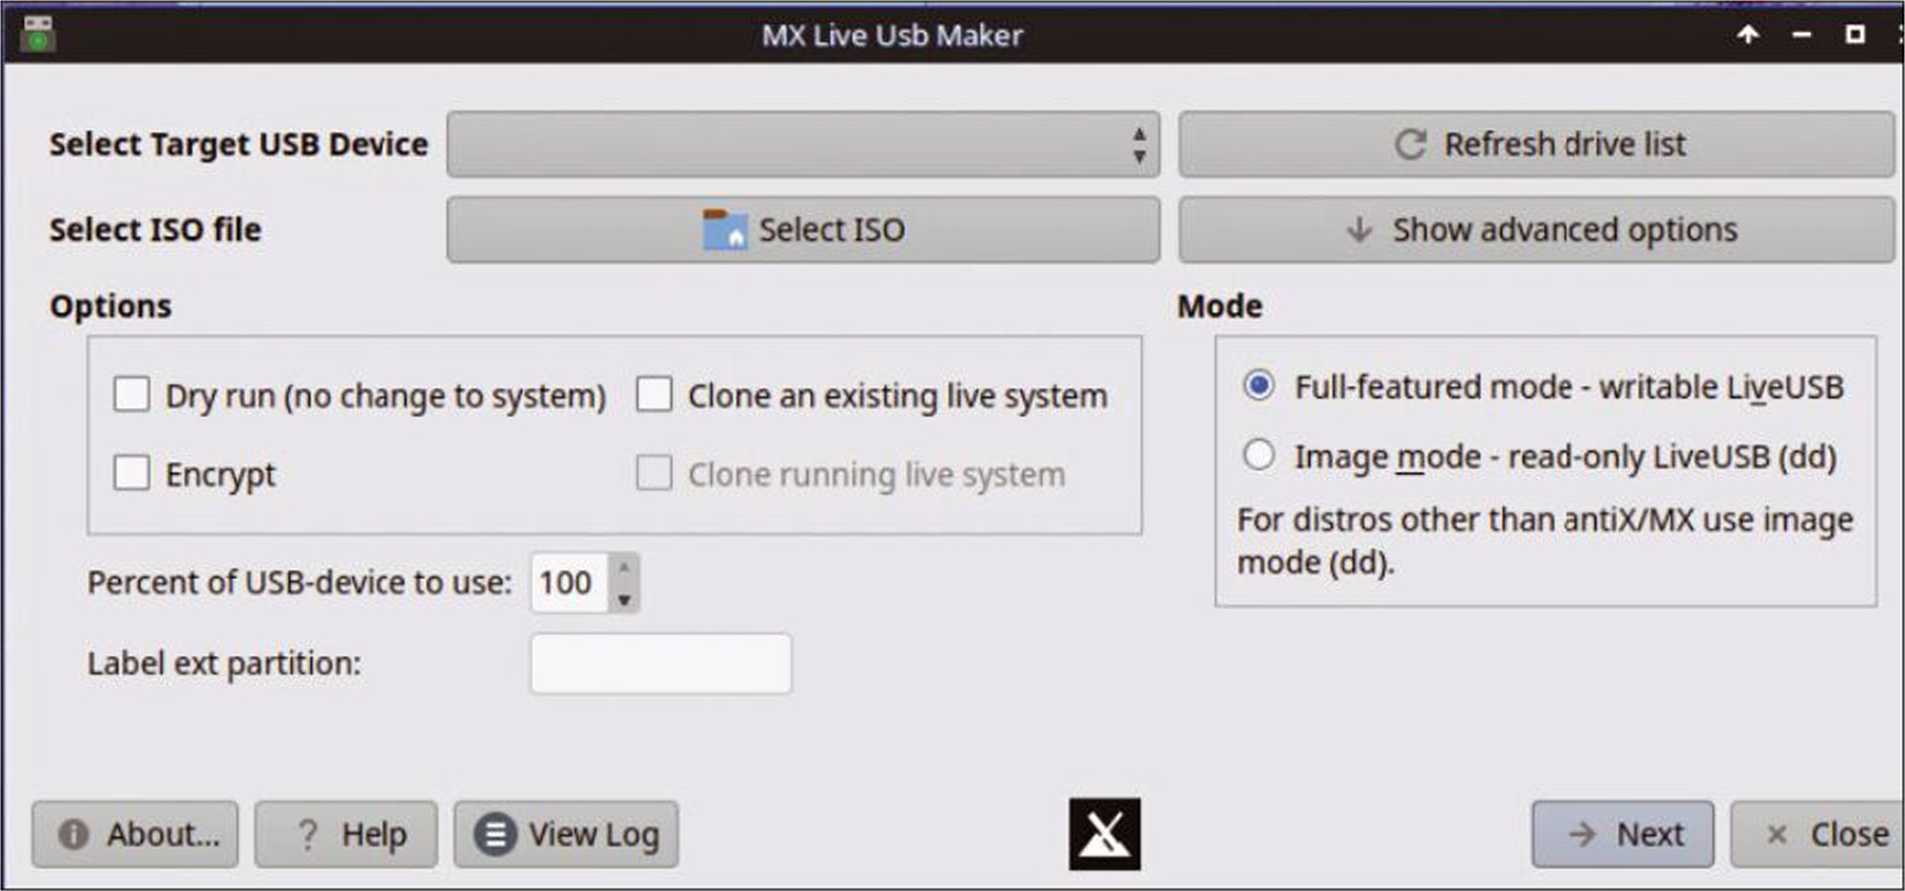Tick Clone running live system checkbox
1905x891 pixels.
pos(654,473)
